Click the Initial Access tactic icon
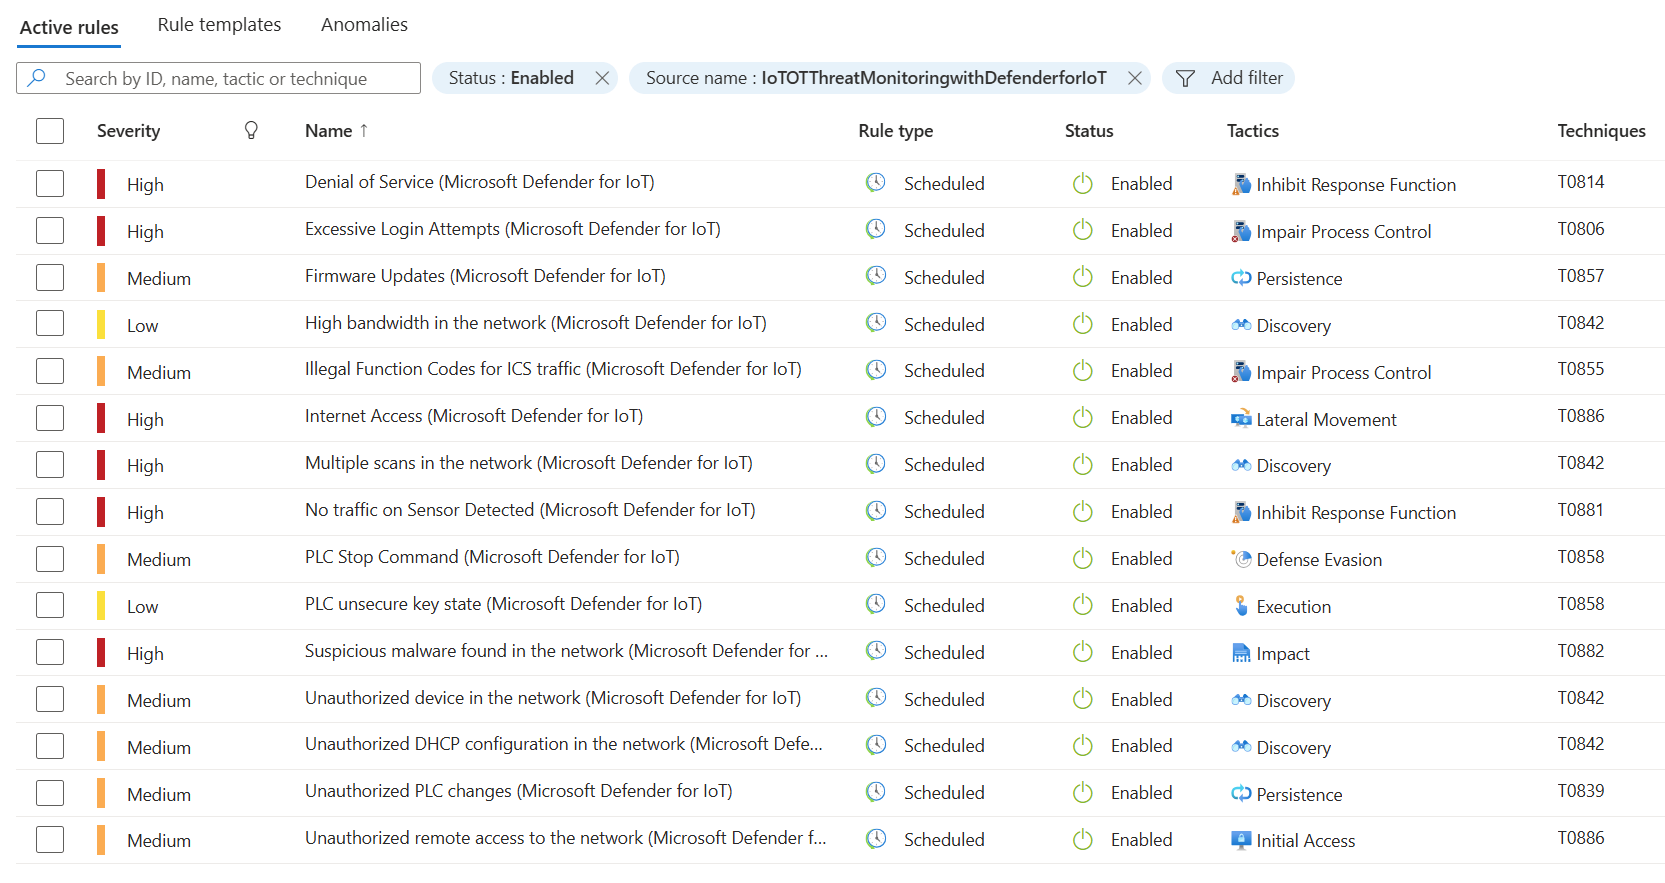1665x883 pixels. [1241, 841]
